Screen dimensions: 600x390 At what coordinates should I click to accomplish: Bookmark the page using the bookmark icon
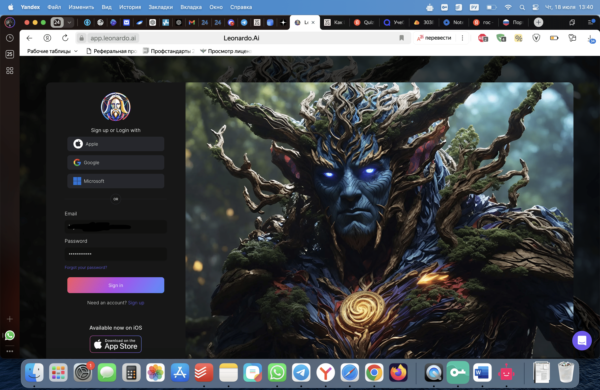click(x=401, y=38)
